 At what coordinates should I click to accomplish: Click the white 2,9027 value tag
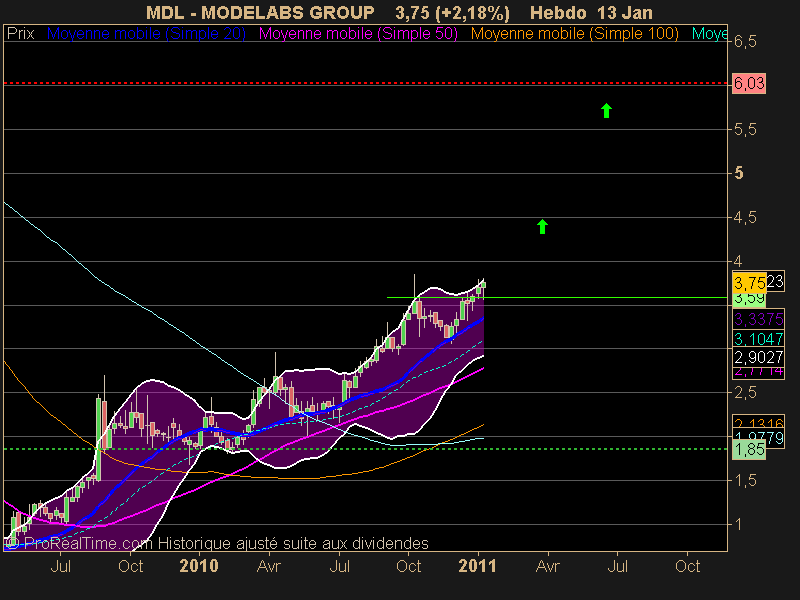758,357
